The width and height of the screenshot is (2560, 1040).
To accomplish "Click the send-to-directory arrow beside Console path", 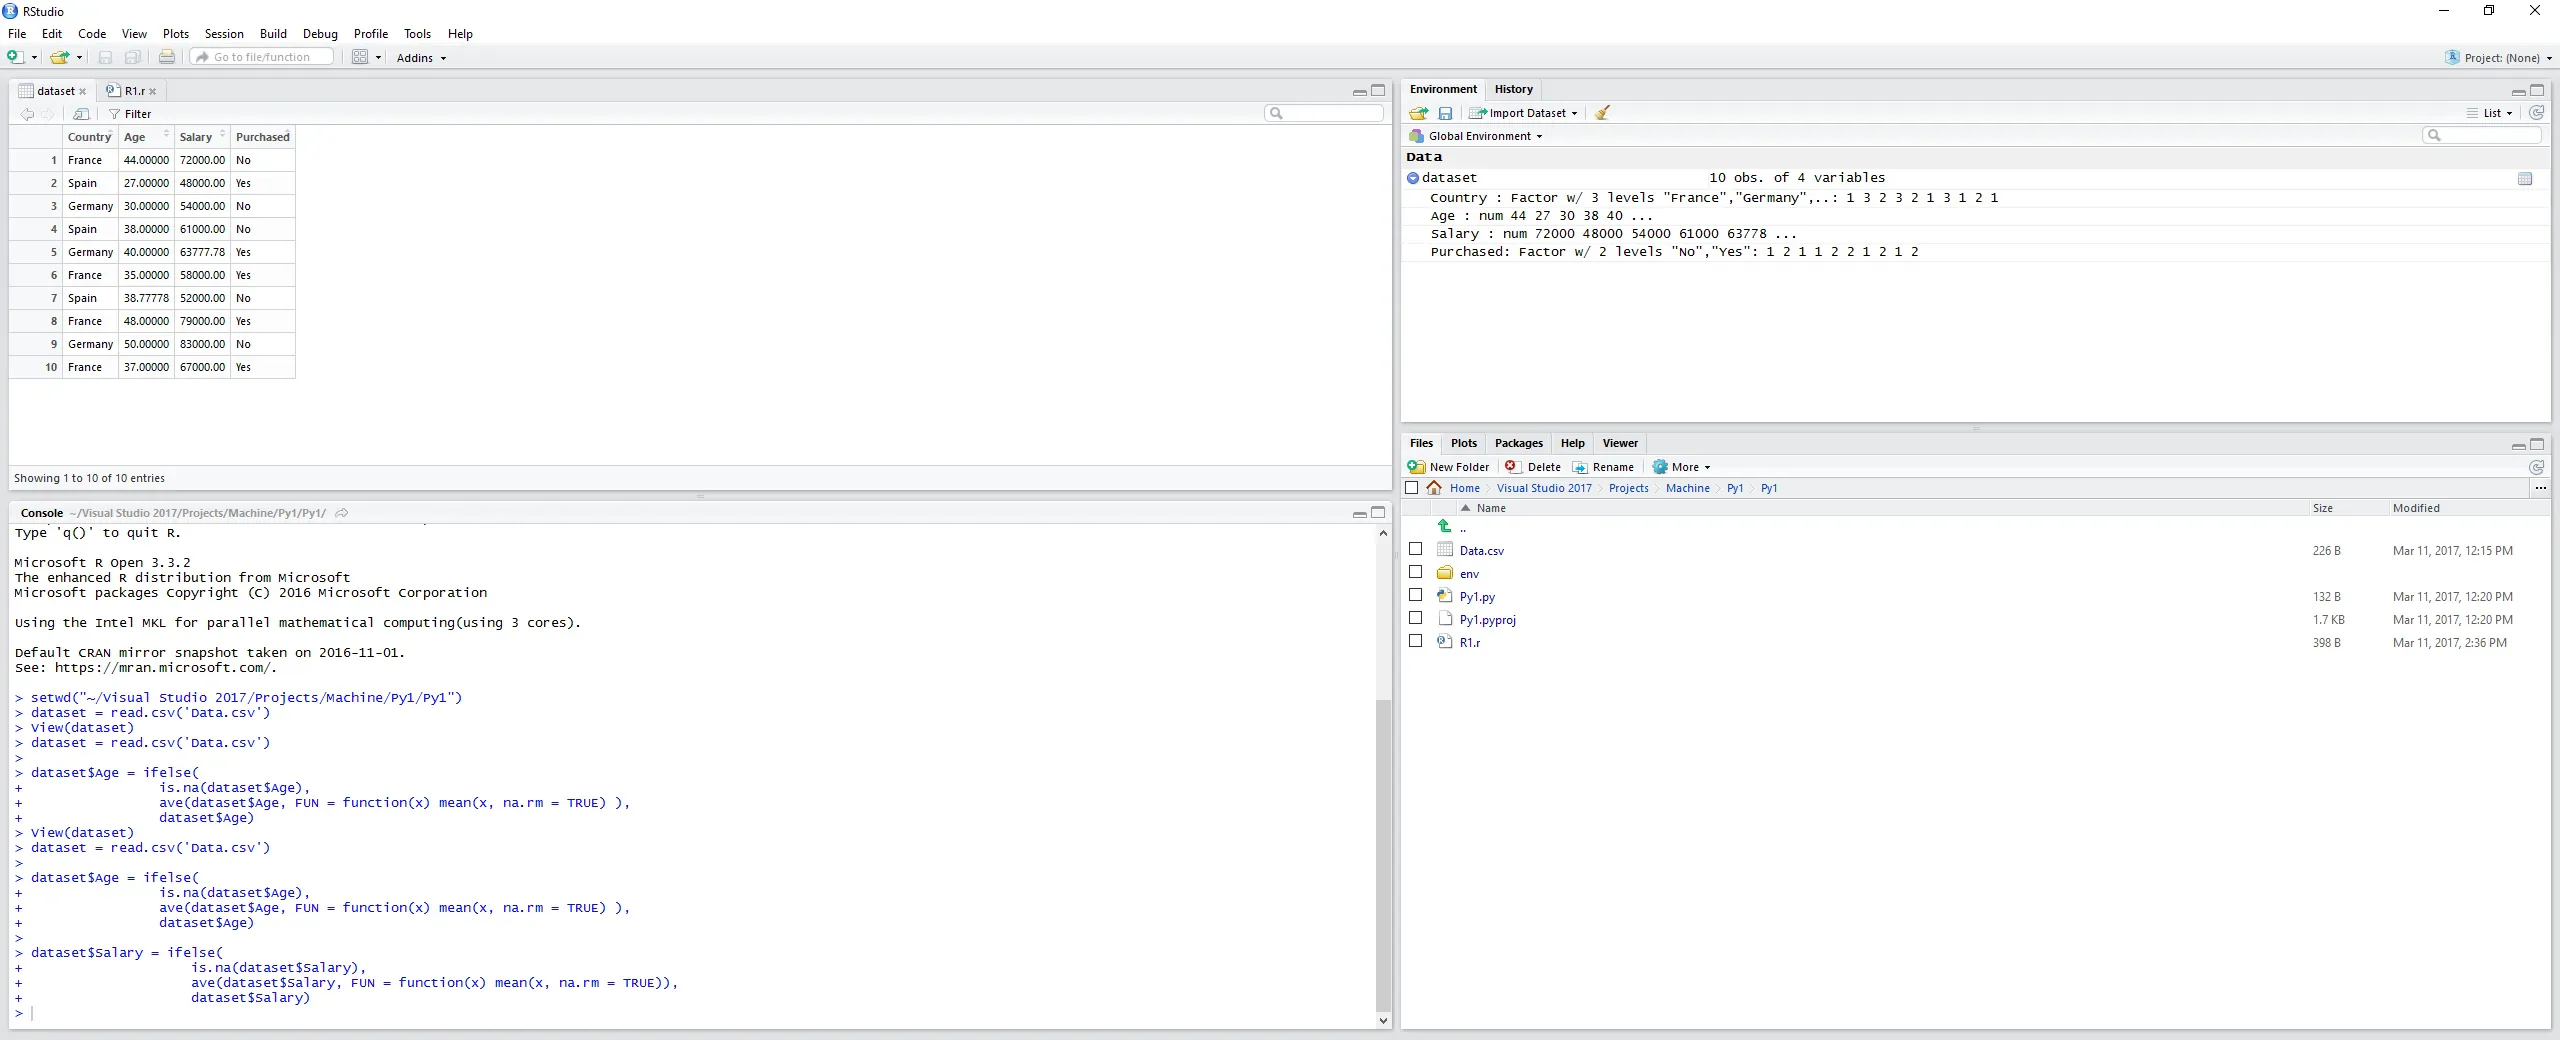I will coord(341,513).
